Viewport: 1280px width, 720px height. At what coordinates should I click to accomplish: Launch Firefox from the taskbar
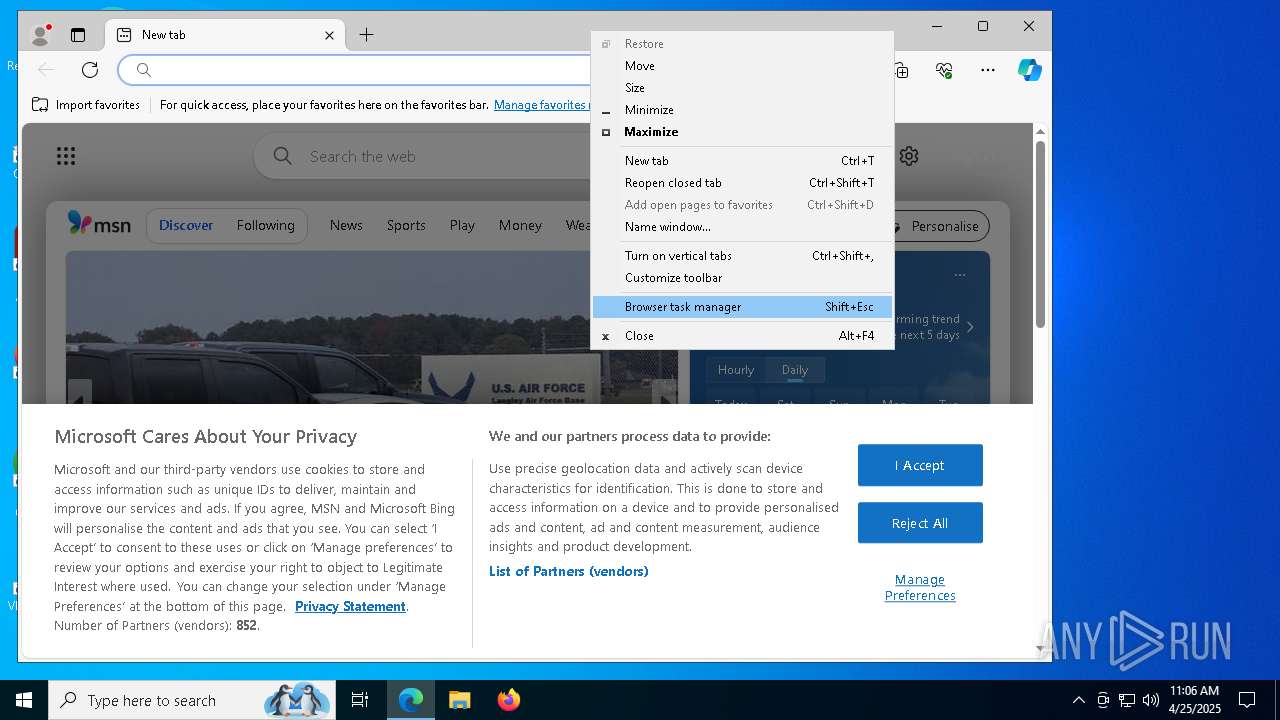point(508,700)
